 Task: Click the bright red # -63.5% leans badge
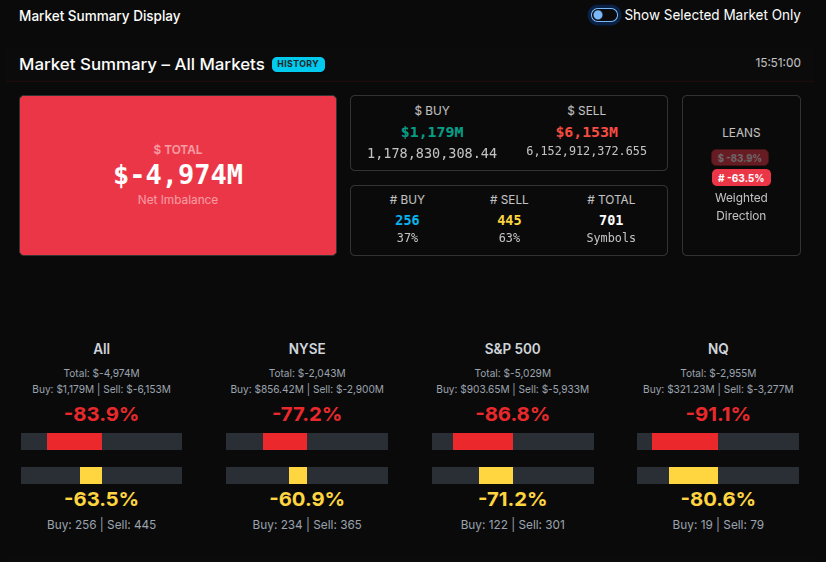740,178
